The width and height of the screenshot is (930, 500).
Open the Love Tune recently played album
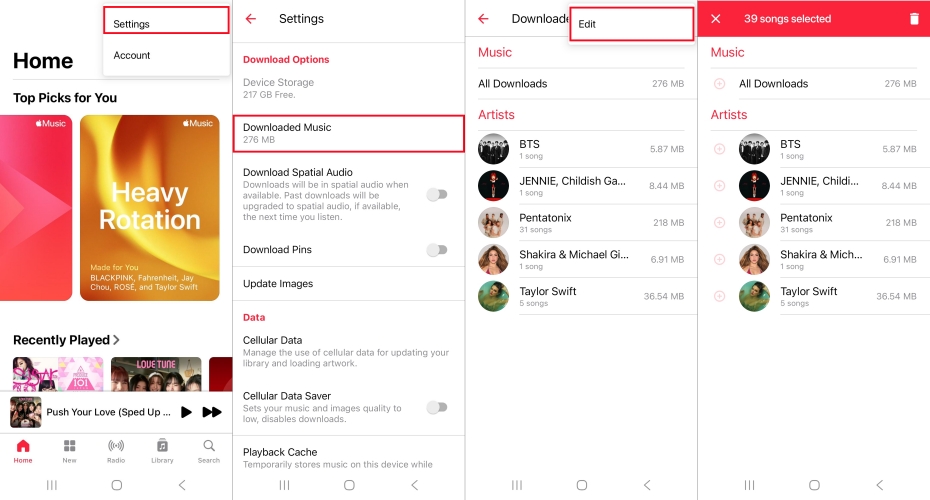pyautogui.click(x=156, y=374)
